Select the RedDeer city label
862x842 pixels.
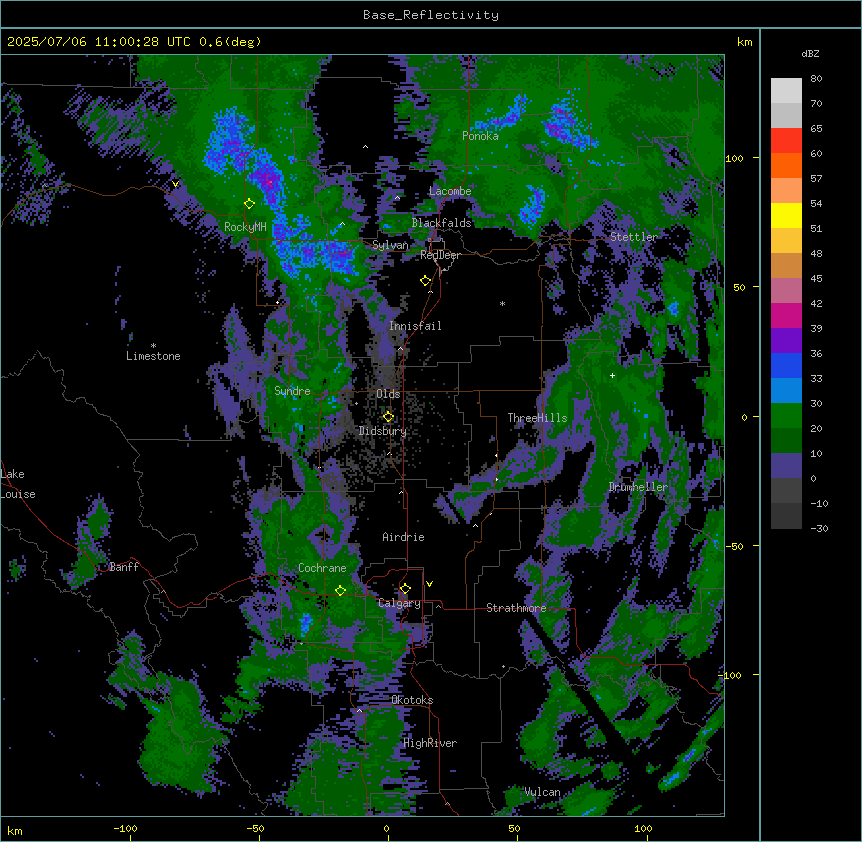point(440,255)
